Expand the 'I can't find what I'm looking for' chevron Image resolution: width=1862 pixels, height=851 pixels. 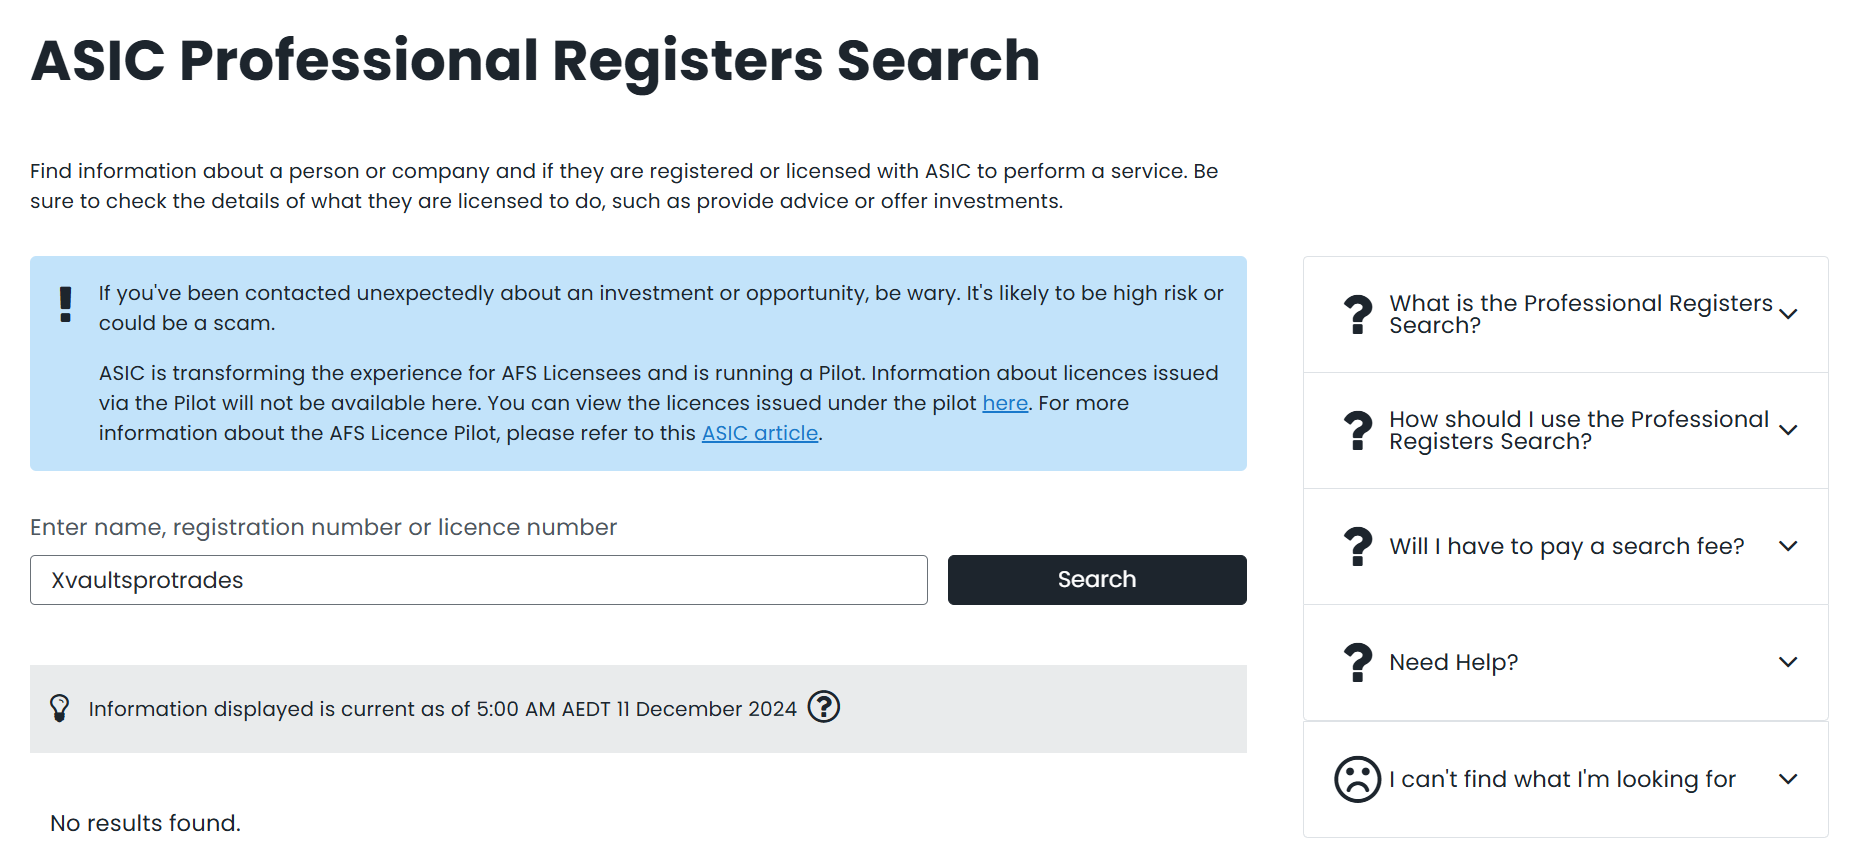(1789, 779)
